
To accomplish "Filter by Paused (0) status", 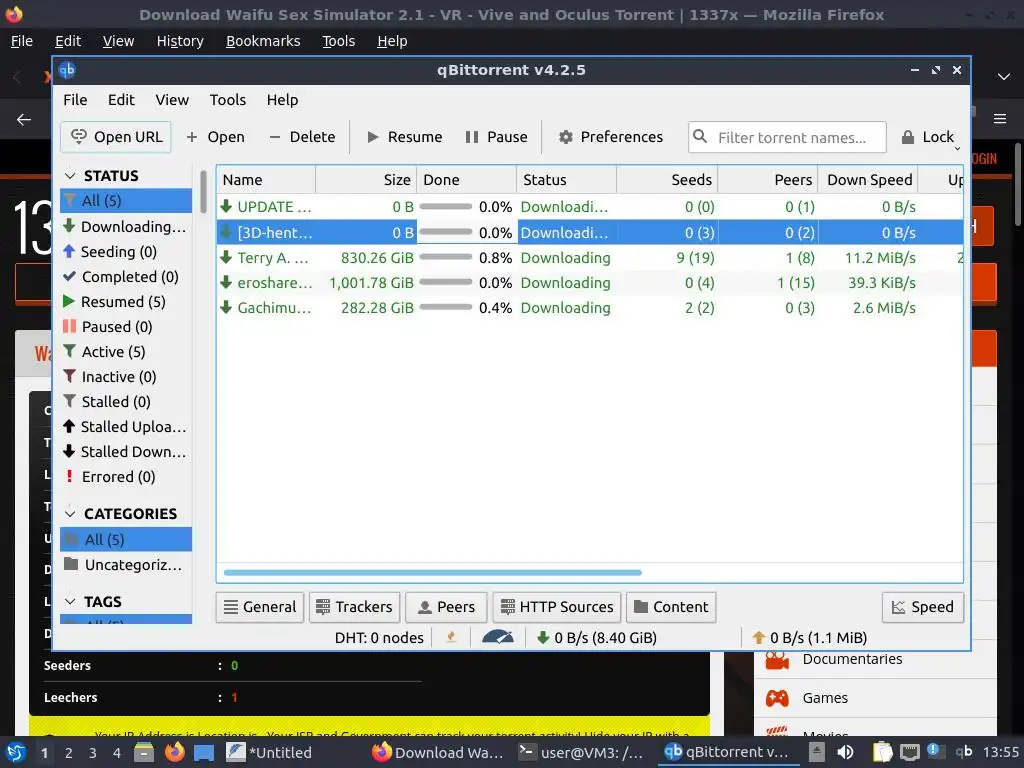I will pyautogui.click(x=126, y=327).
